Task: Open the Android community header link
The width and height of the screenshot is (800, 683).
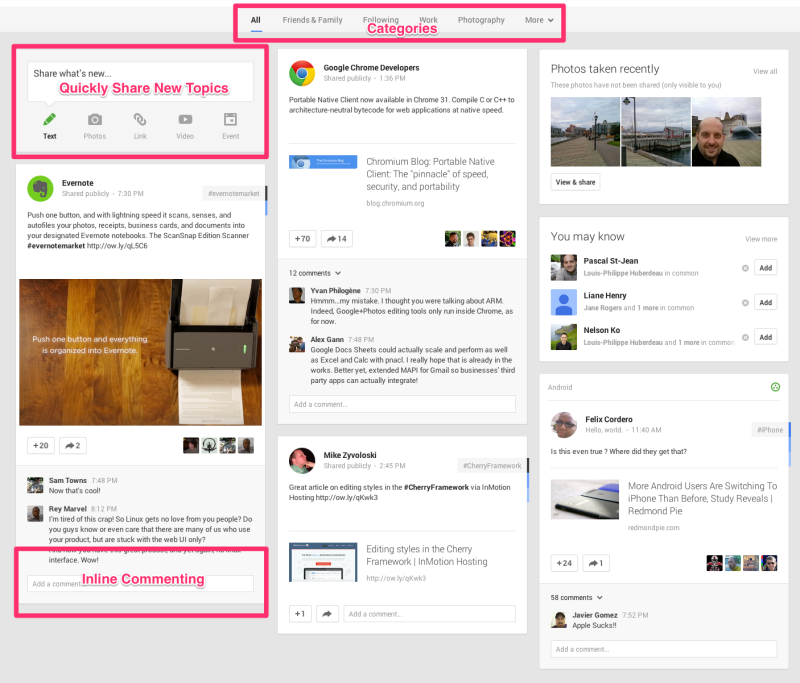Action: [560, 387]
